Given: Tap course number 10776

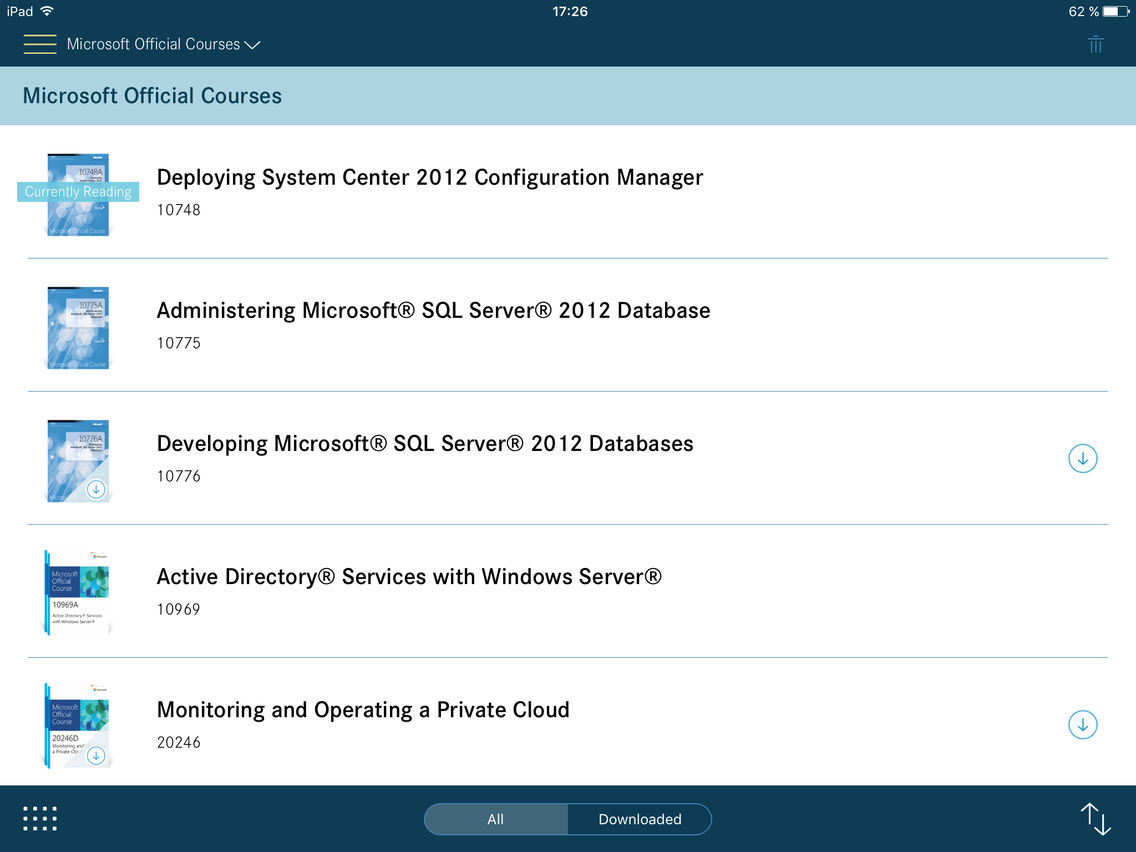Looking at the screenshot, I should coord(178,477).
